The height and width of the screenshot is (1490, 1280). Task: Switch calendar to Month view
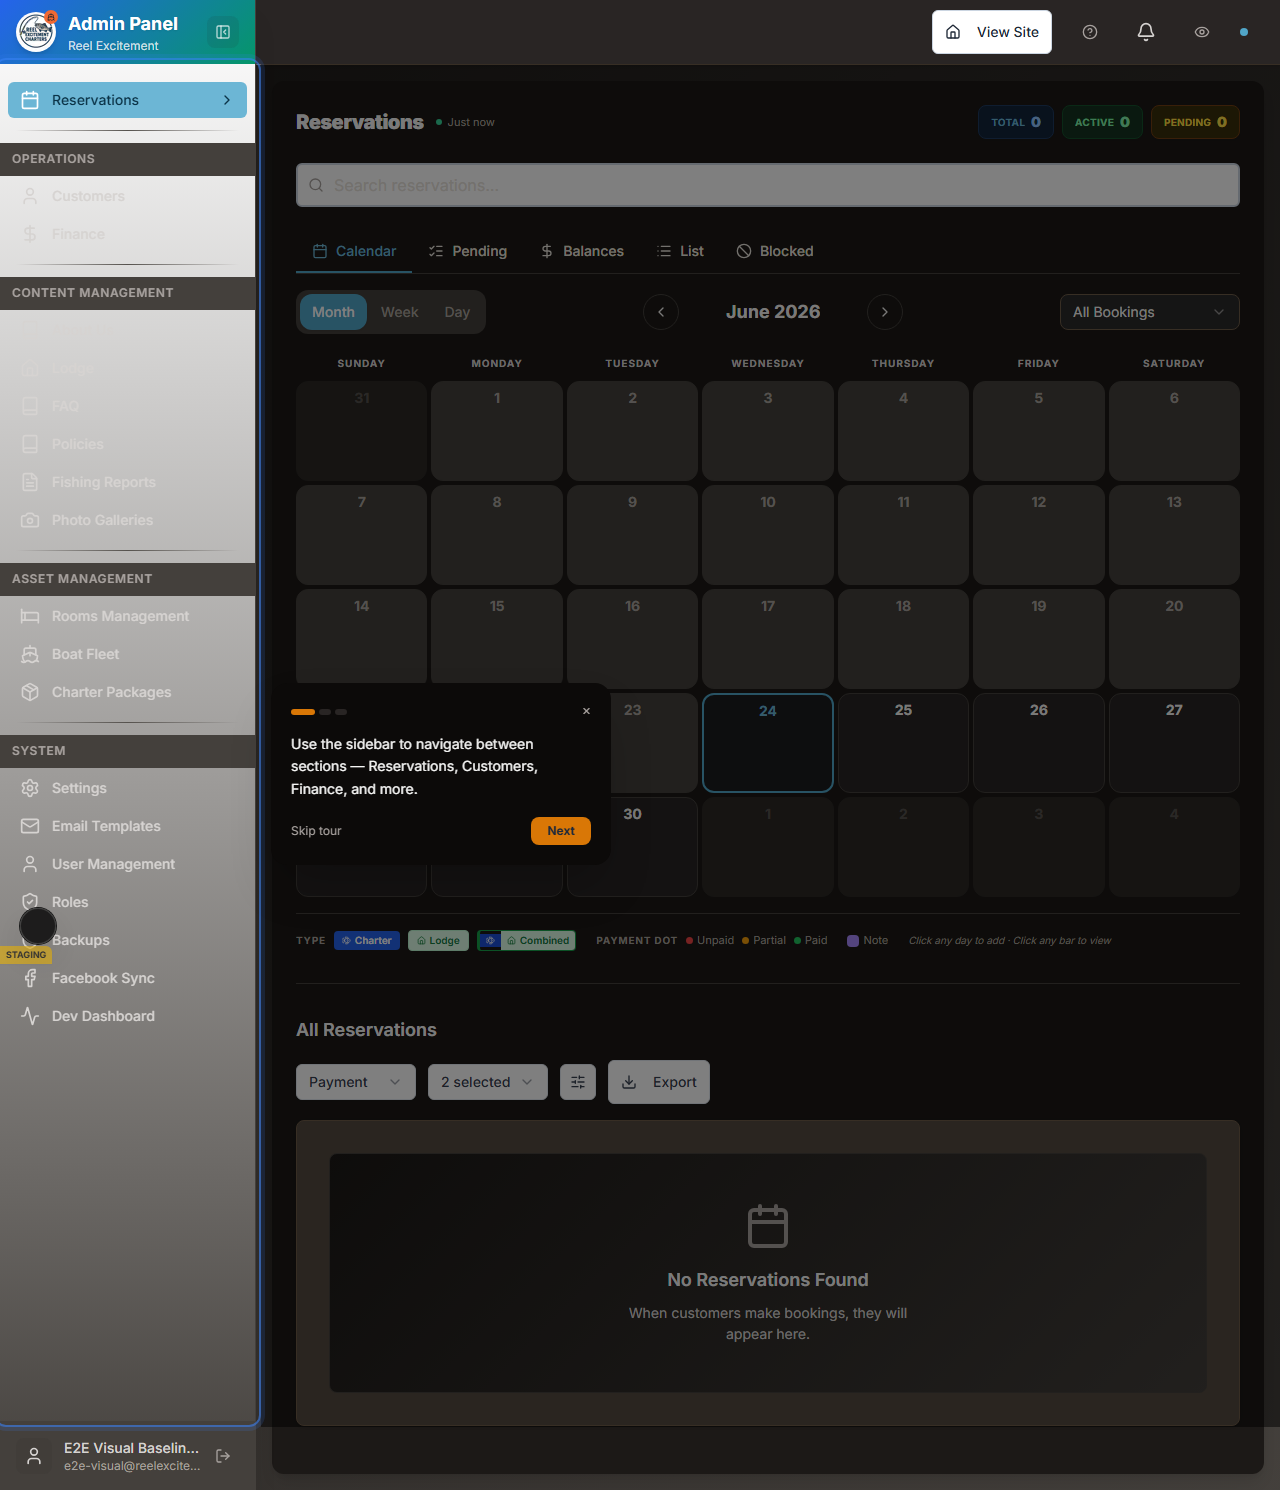(333, 312)
